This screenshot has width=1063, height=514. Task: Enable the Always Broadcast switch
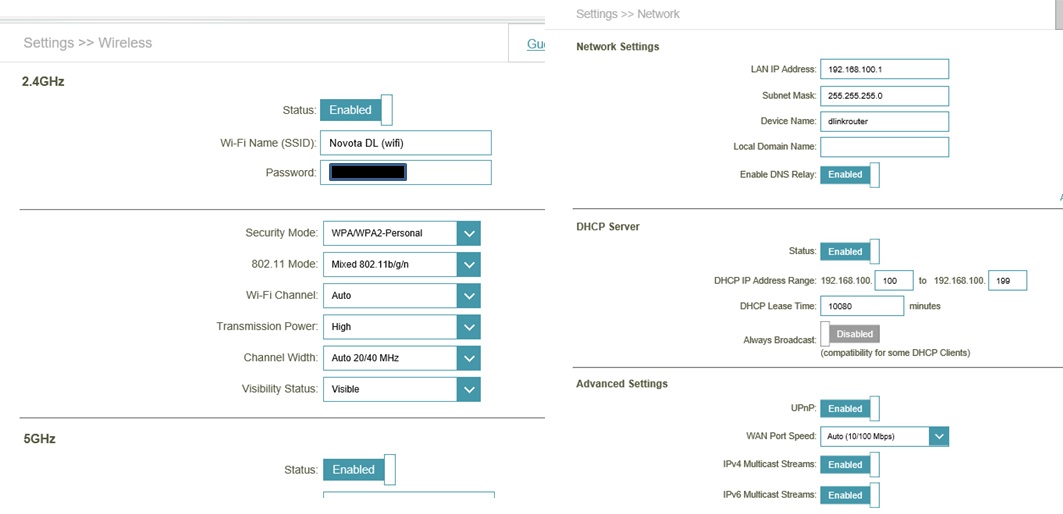(x=850, y=334)
